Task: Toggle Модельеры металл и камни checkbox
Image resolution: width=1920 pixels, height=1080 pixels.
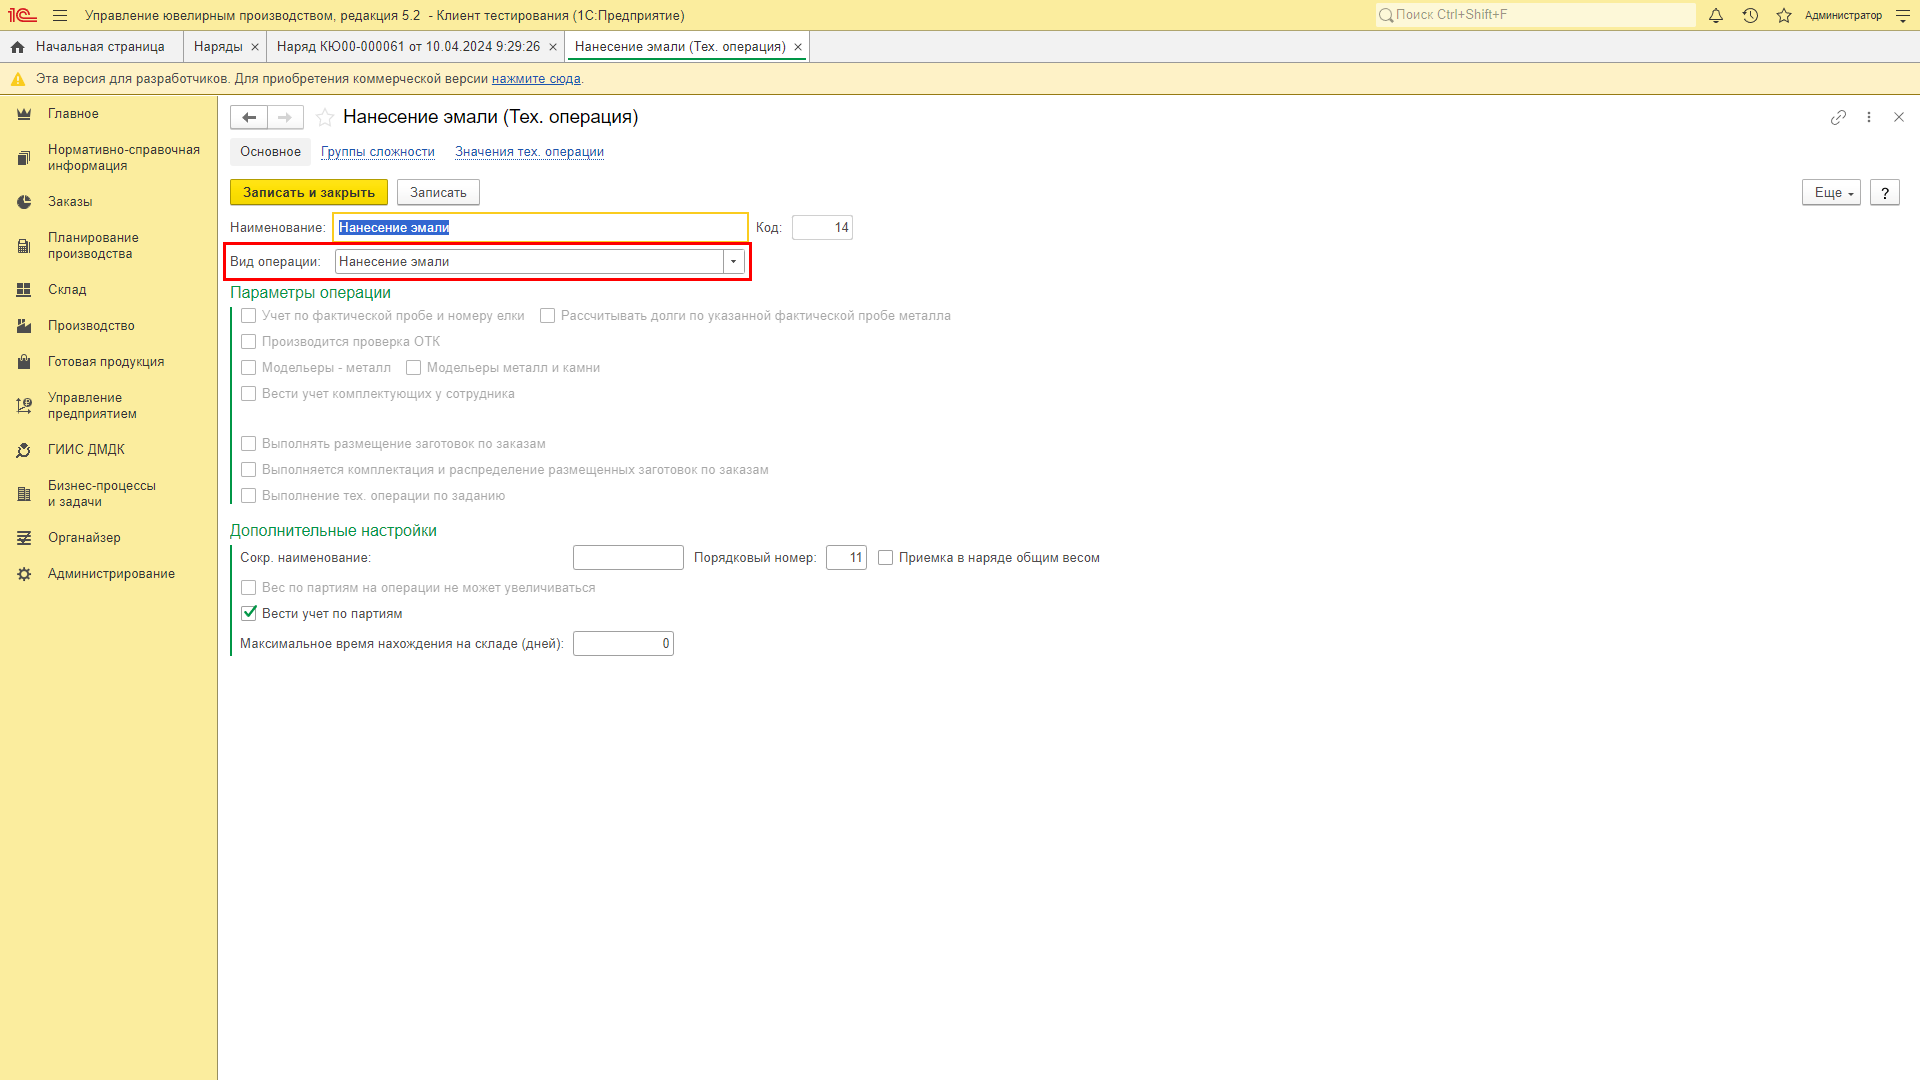Action: pos(414,368)
